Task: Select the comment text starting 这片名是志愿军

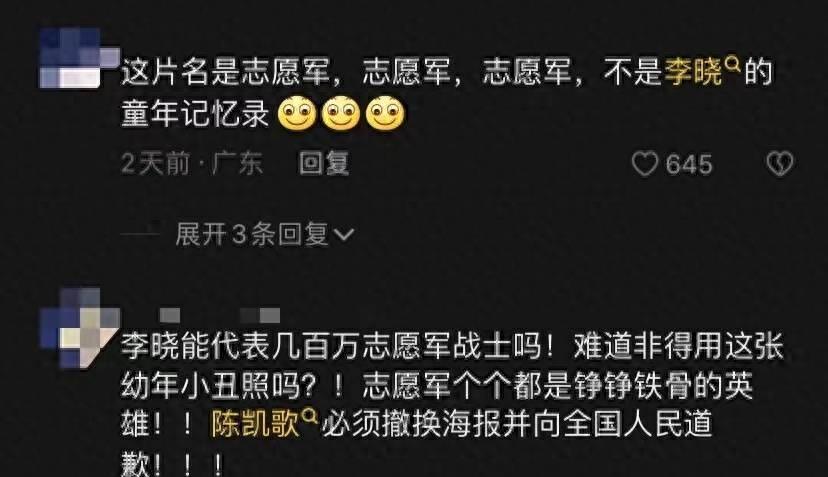Action: coord(447,92)
